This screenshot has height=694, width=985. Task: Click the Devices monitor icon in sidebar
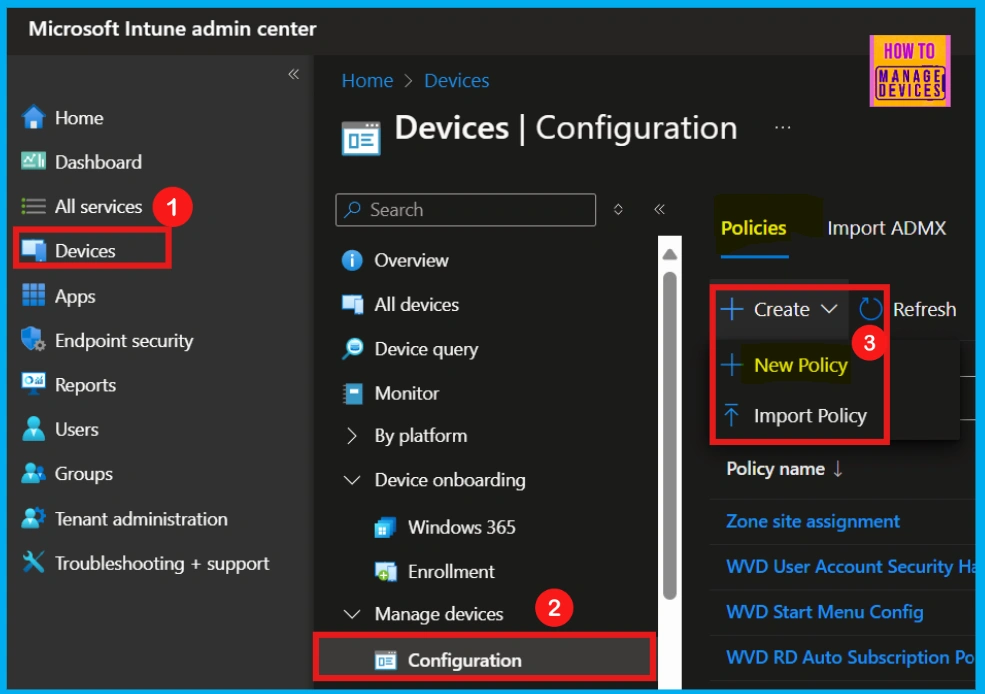(x=33, y=251)
